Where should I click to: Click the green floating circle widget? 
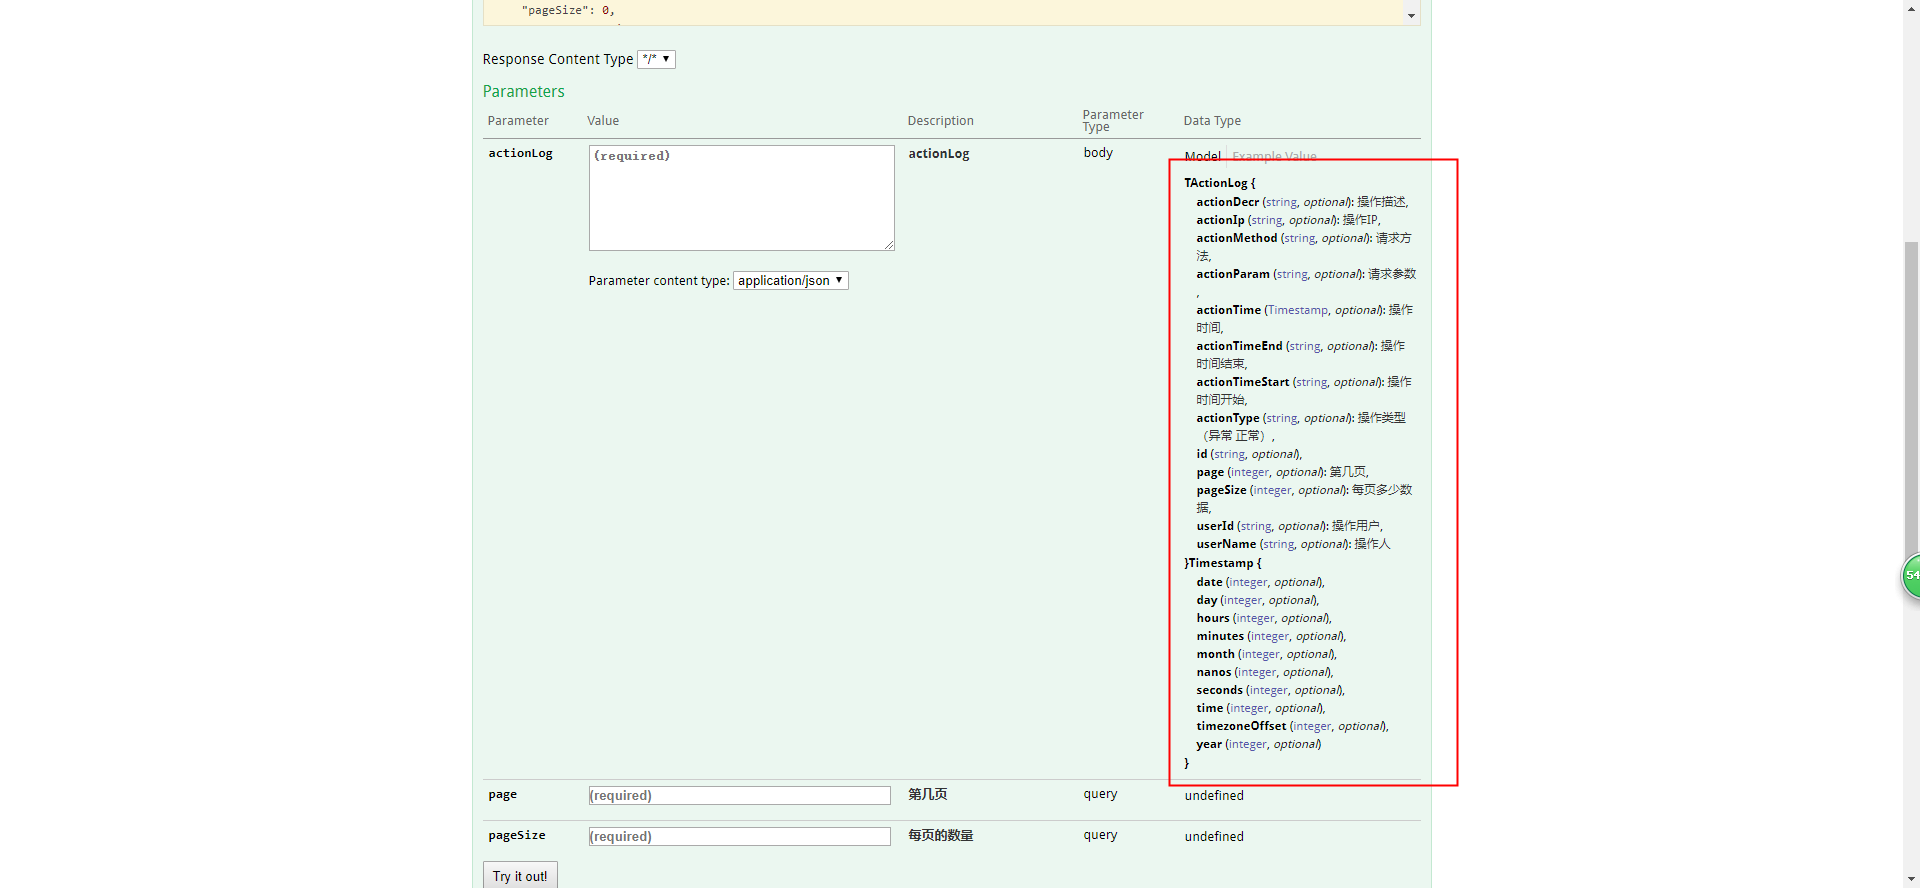coord(1911,576)
